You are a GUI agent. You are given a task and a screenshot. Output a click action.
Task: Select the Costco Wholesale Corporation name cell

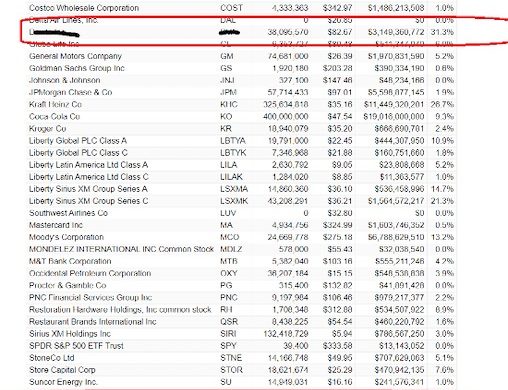click(84, 8)
